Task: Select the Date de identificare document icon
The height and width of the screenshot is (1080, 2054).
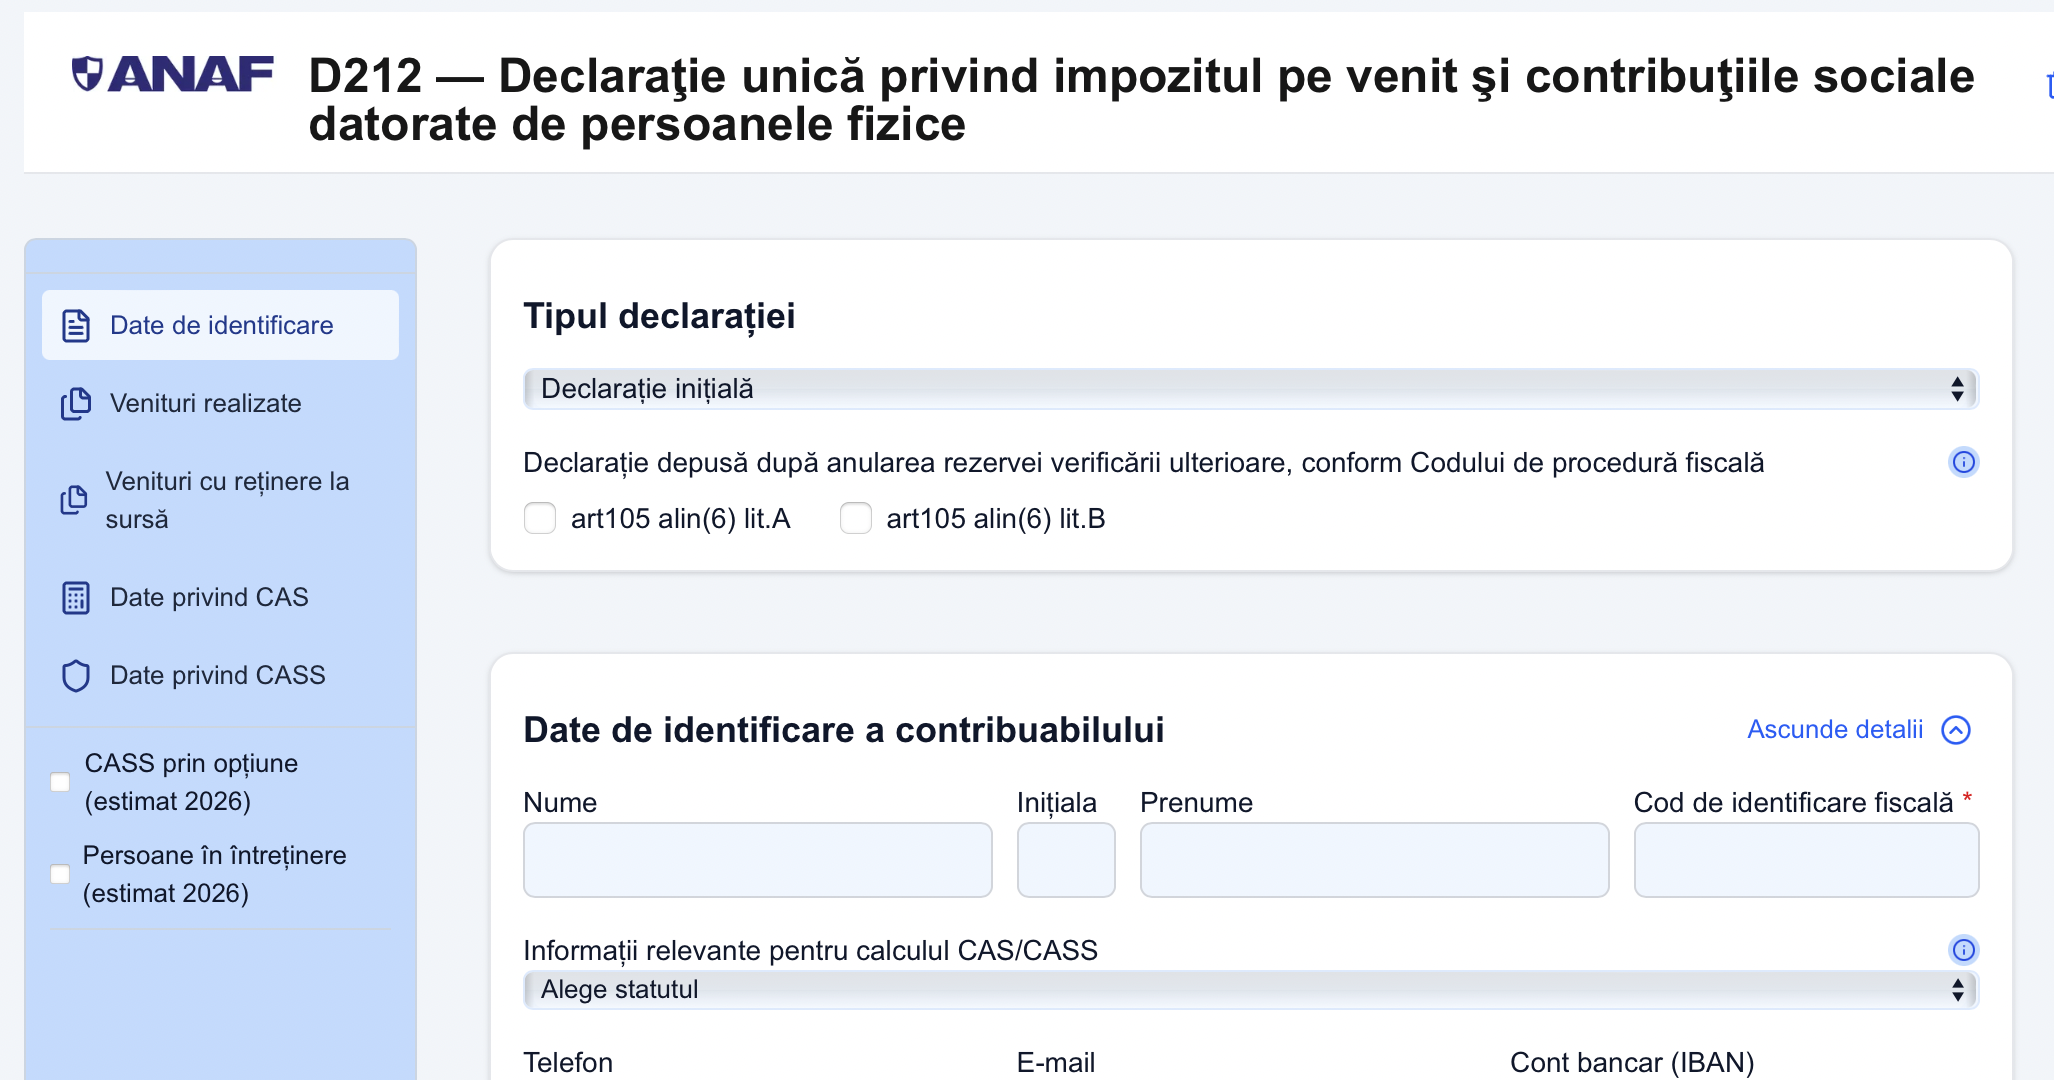Action: pos(75,324)
